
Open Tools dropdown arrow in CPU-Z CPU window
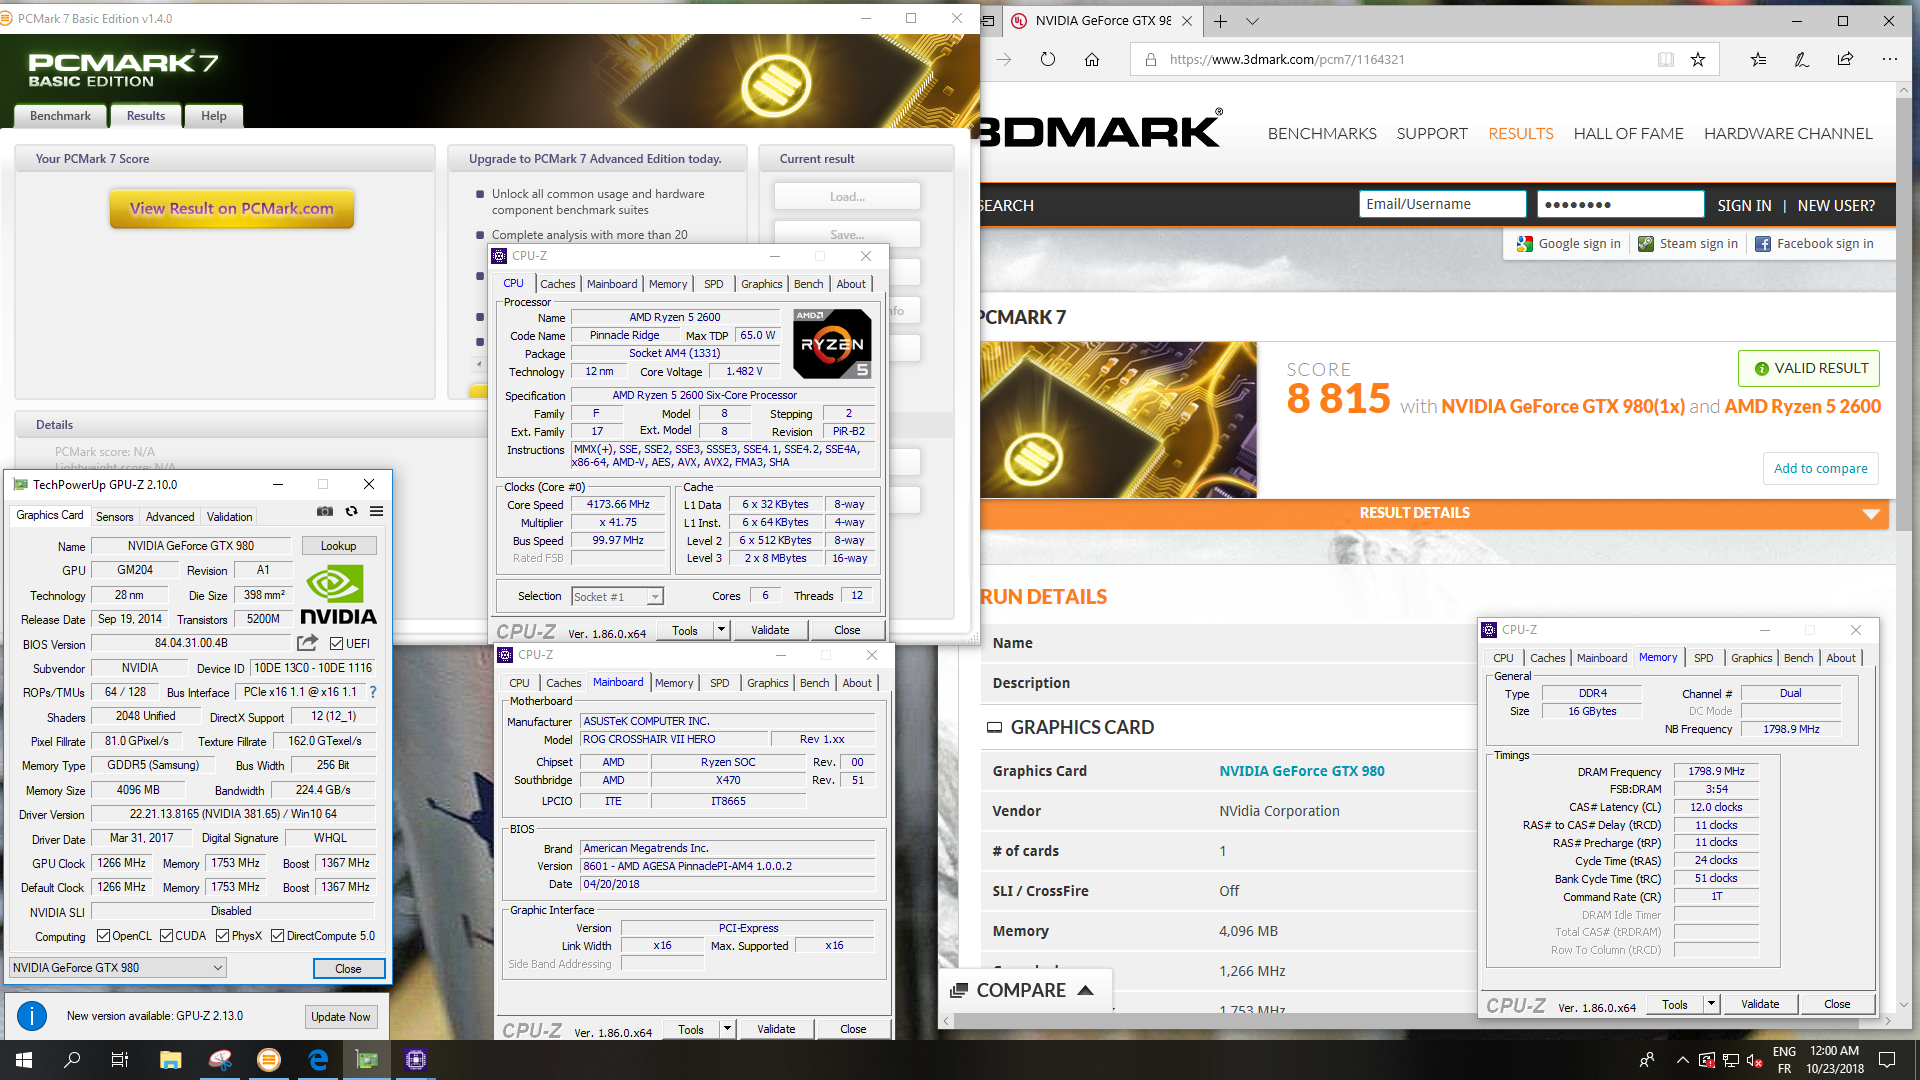click(x=721, y=630)
